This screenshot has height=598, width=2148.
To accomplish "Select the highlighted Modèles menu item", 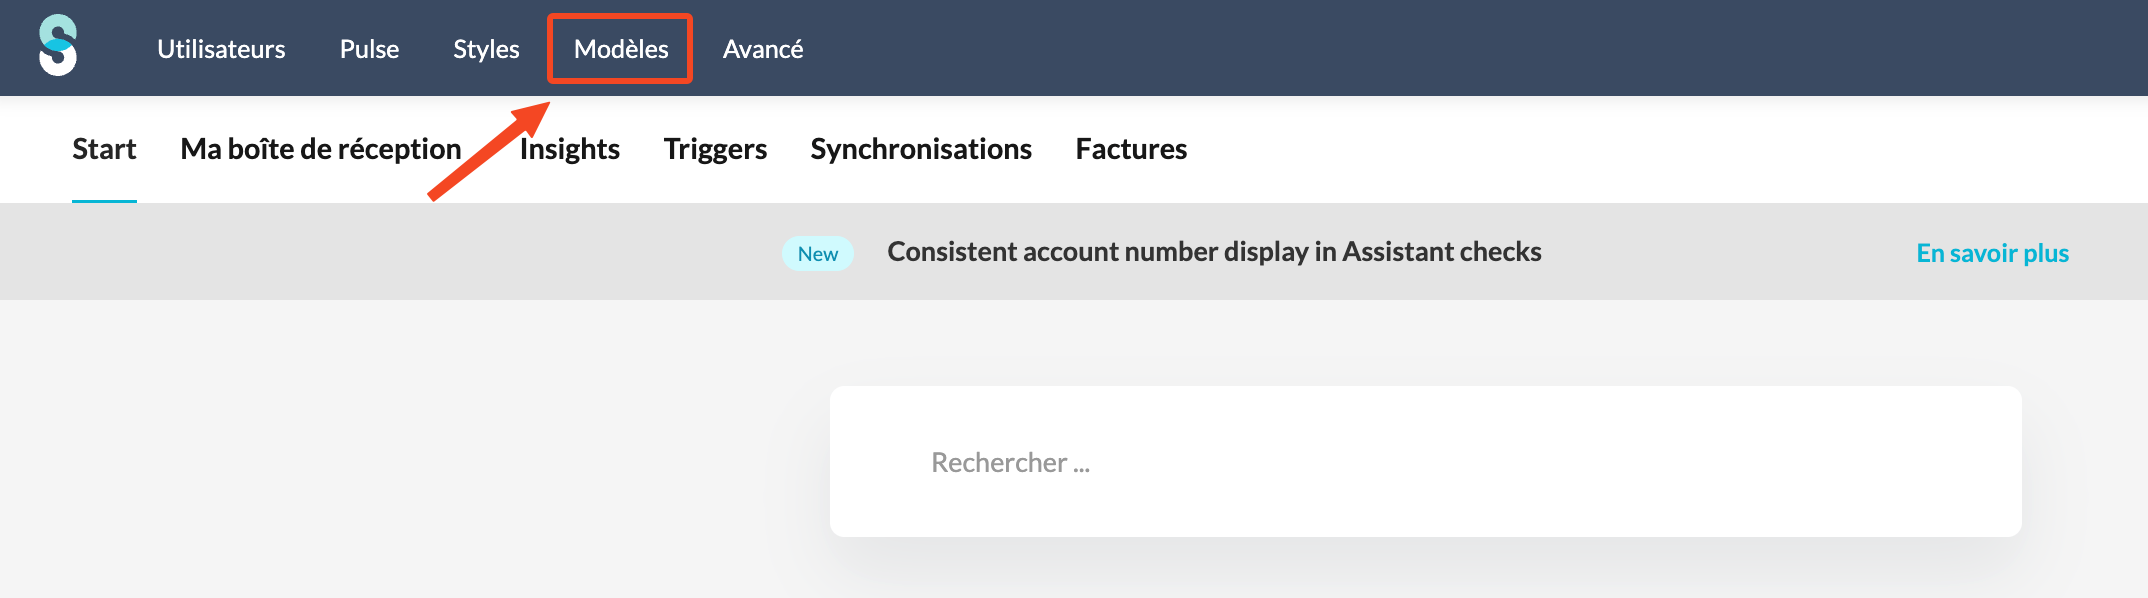I will (621, 49).
